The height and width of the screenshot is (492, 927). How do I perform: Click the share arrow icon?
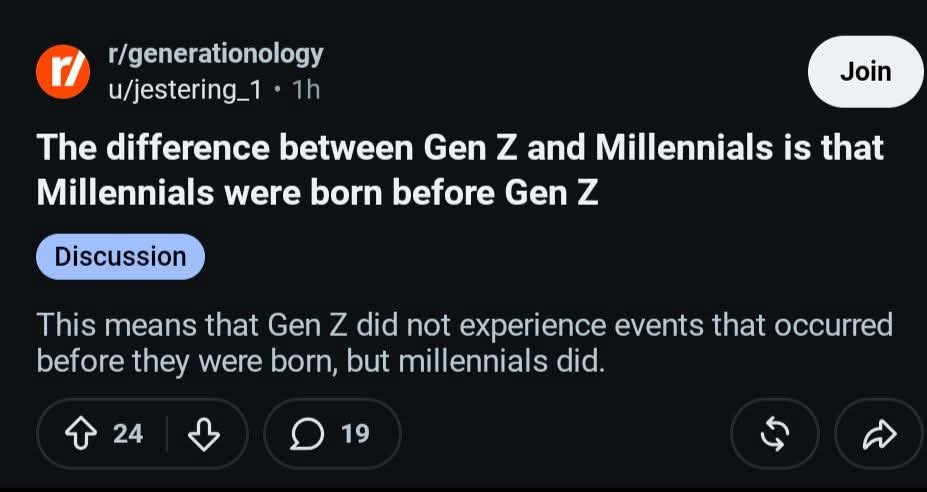tap(880, 435)
